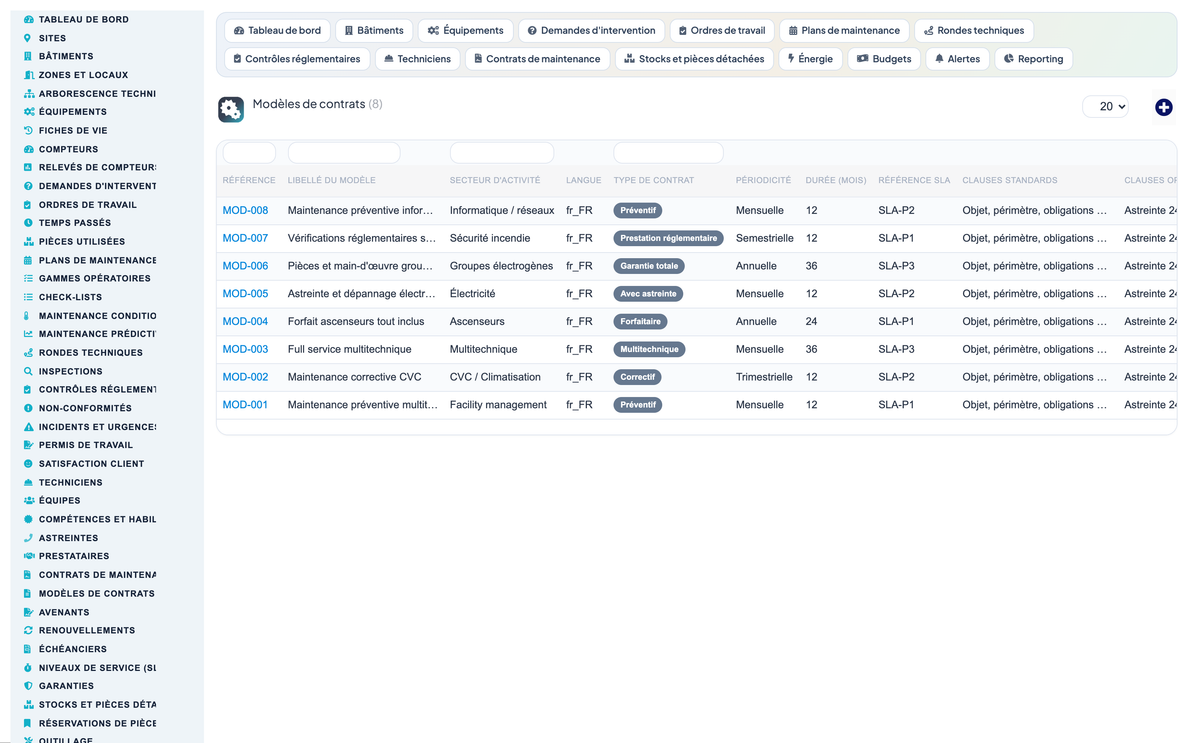
Task: Click the Permis de travail sidebar icon
Action: click(x=28, y=445)
